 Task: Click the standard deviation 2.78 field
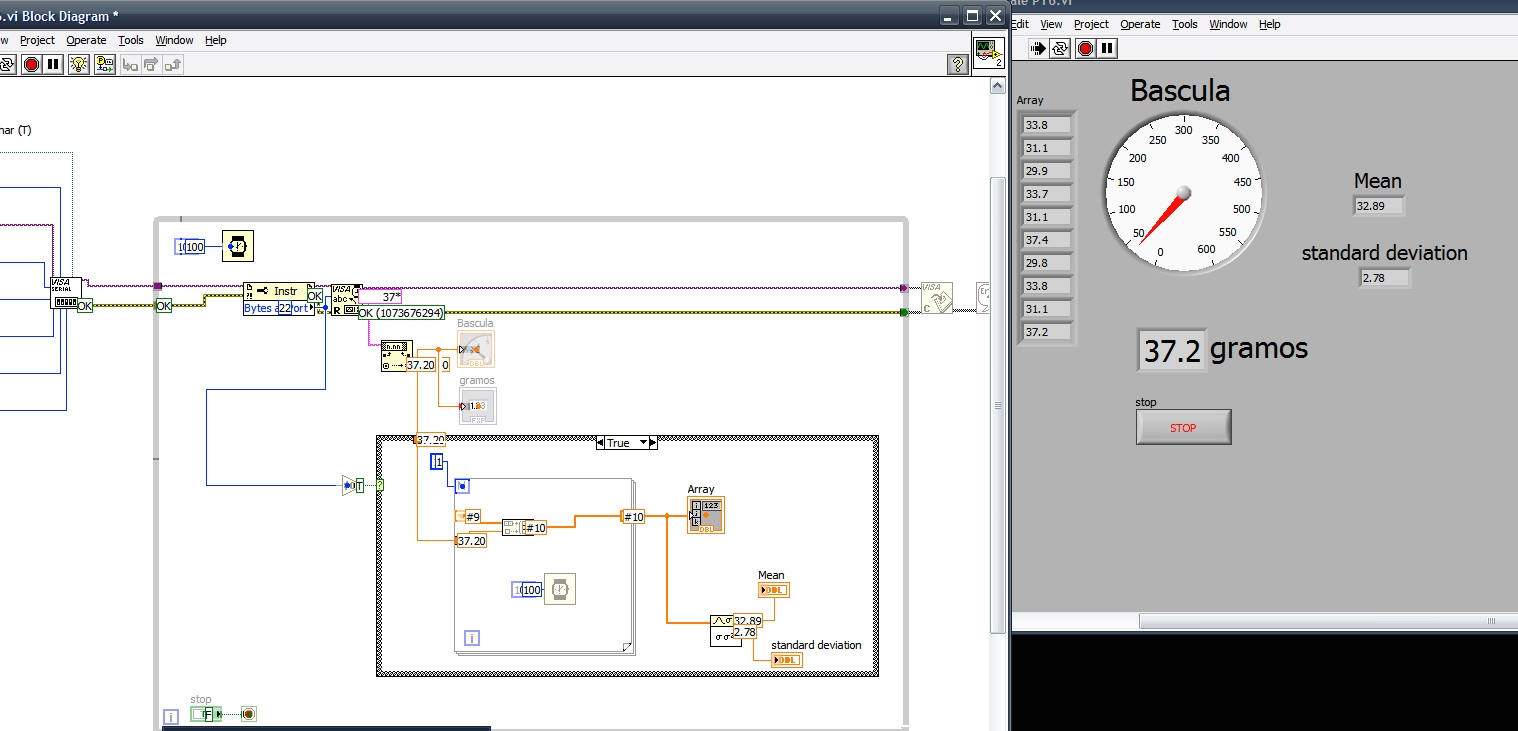point(1385,278)
